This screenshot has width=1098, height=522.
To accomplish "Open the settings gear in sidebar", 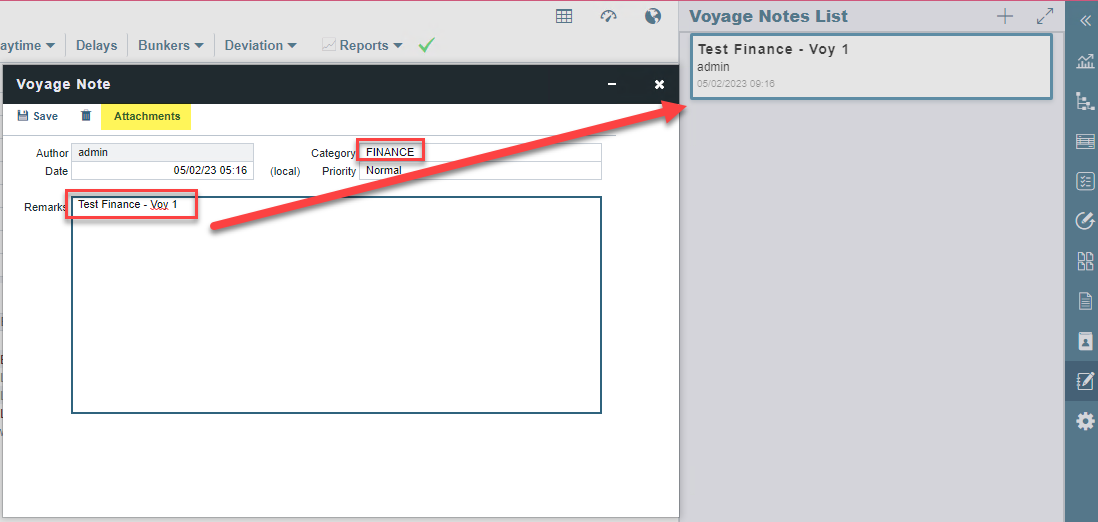I will [x=1085, y=422].
